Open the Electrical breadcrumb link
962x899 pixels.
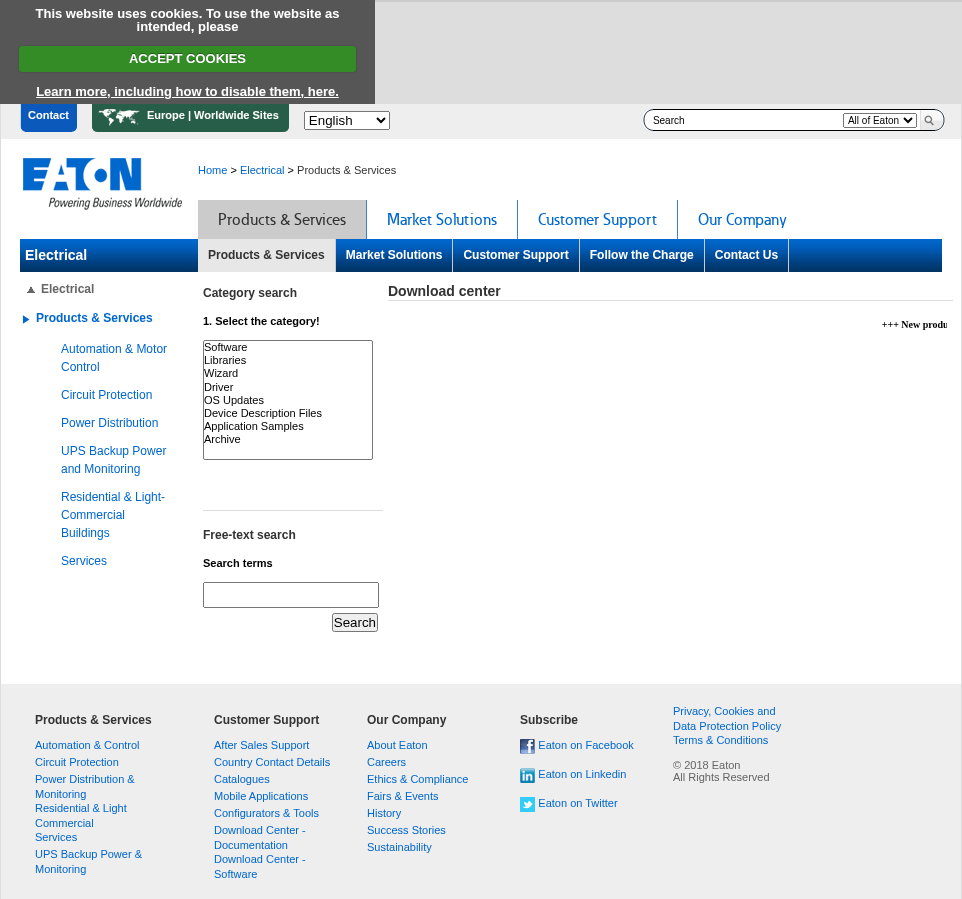[262, 170]
